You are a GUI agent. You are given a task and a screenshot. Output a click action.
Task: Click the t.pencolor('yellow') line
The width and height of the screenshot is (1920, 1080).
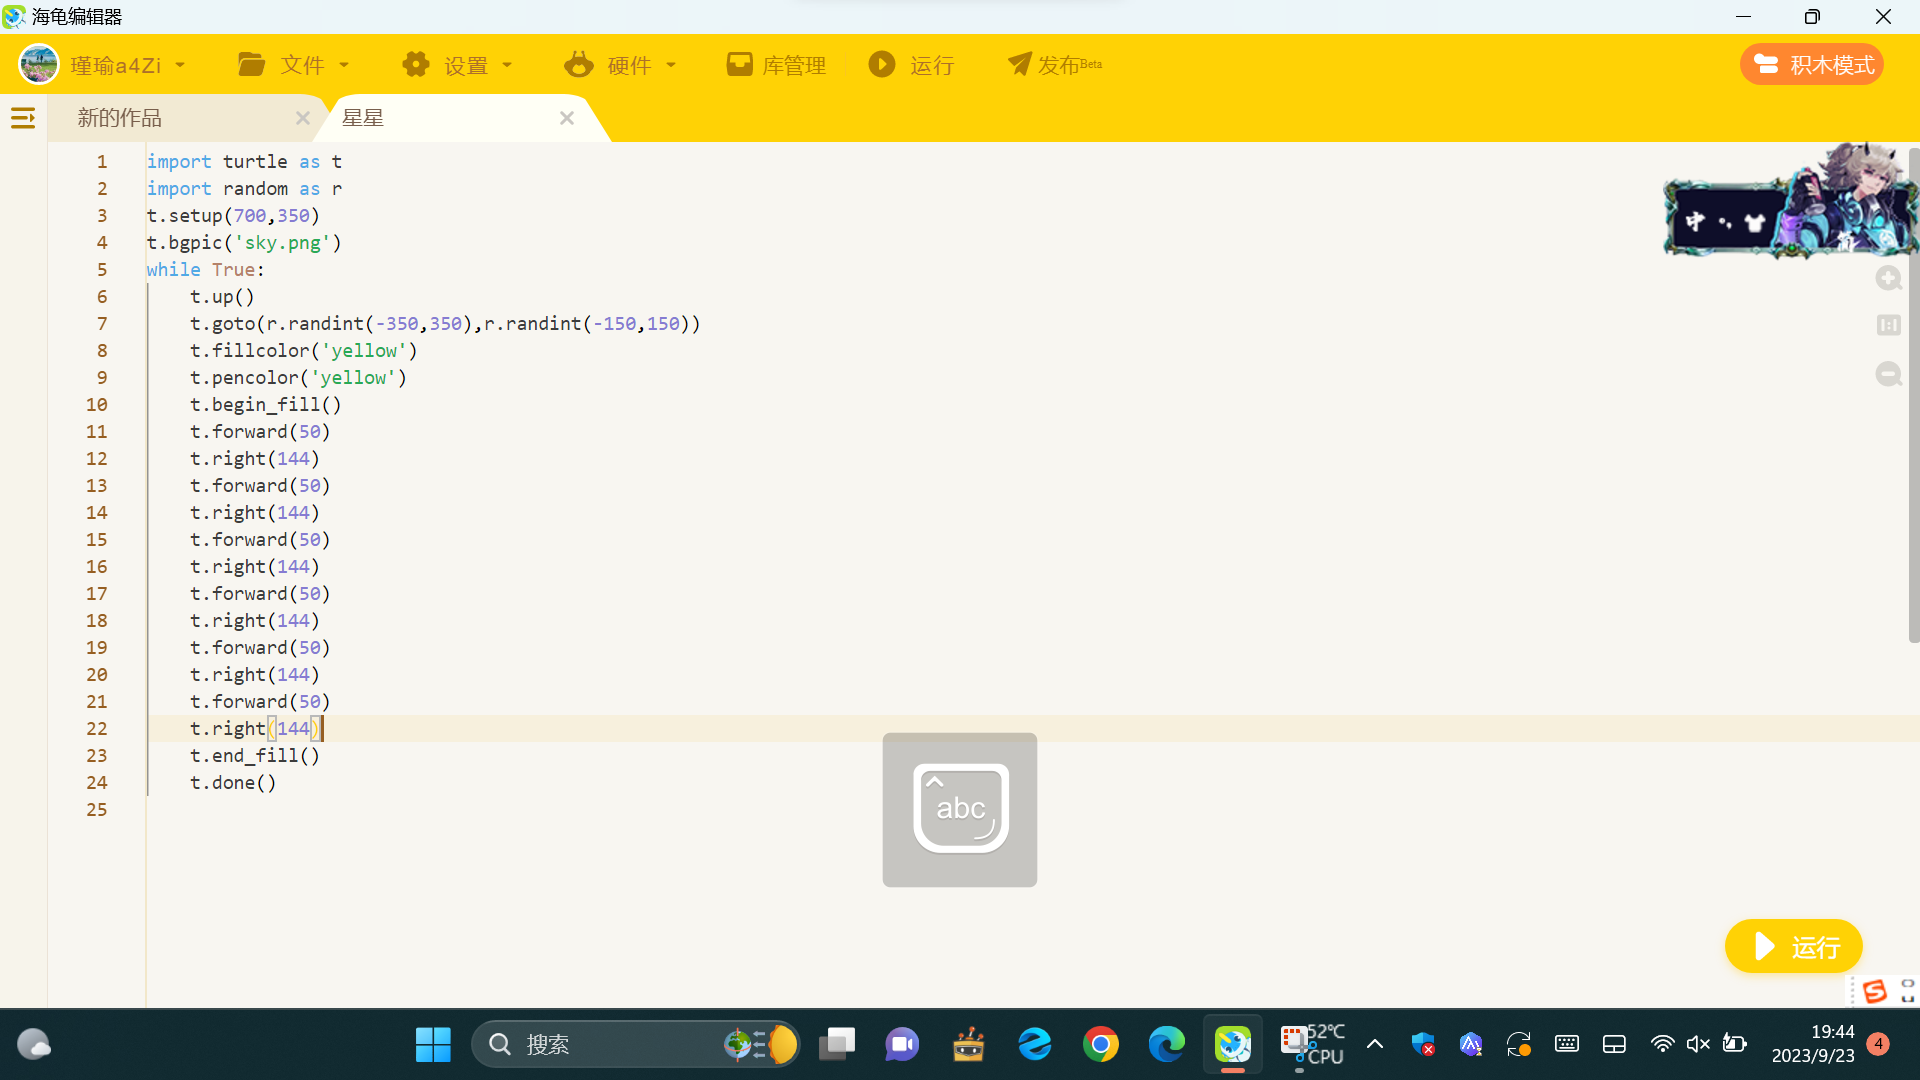pyautogui.click(x=299, y=378)
